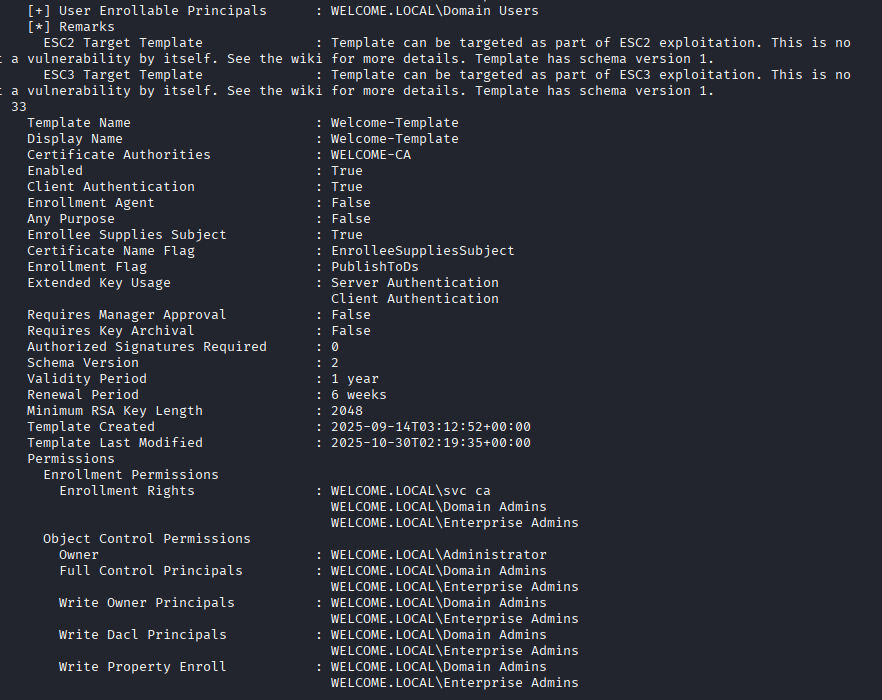882x700 pixels.
Task: Click the template index number 33
Action: [x=18, y=107]
